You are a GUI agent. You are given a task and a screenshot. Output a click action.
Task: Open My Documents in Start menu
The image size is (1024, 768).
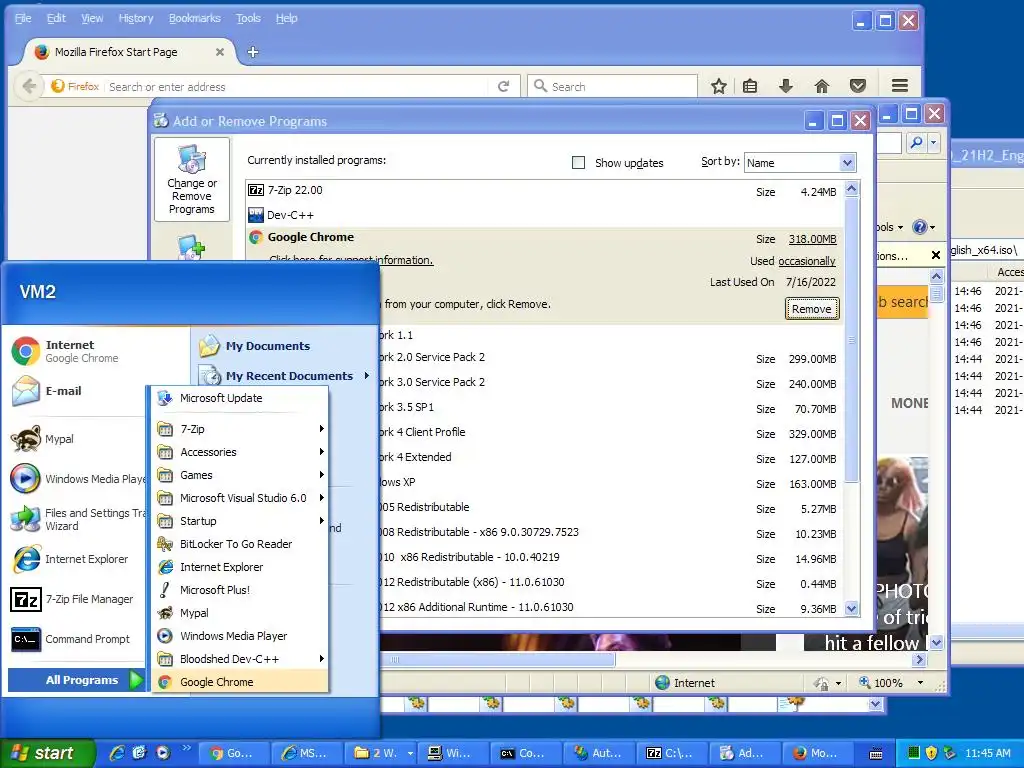click(x=255, y=346)
